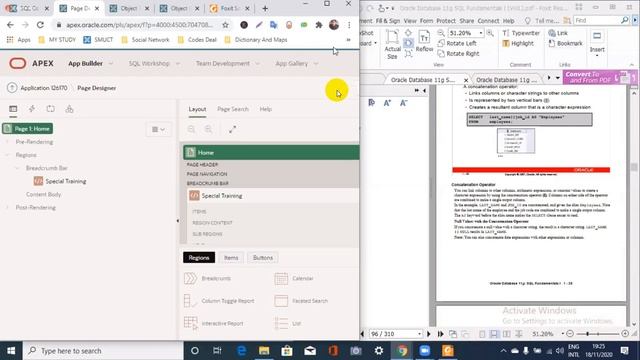Reload the Chrome page
This screenshot has height=360, width=640.
tap(40, 25)
